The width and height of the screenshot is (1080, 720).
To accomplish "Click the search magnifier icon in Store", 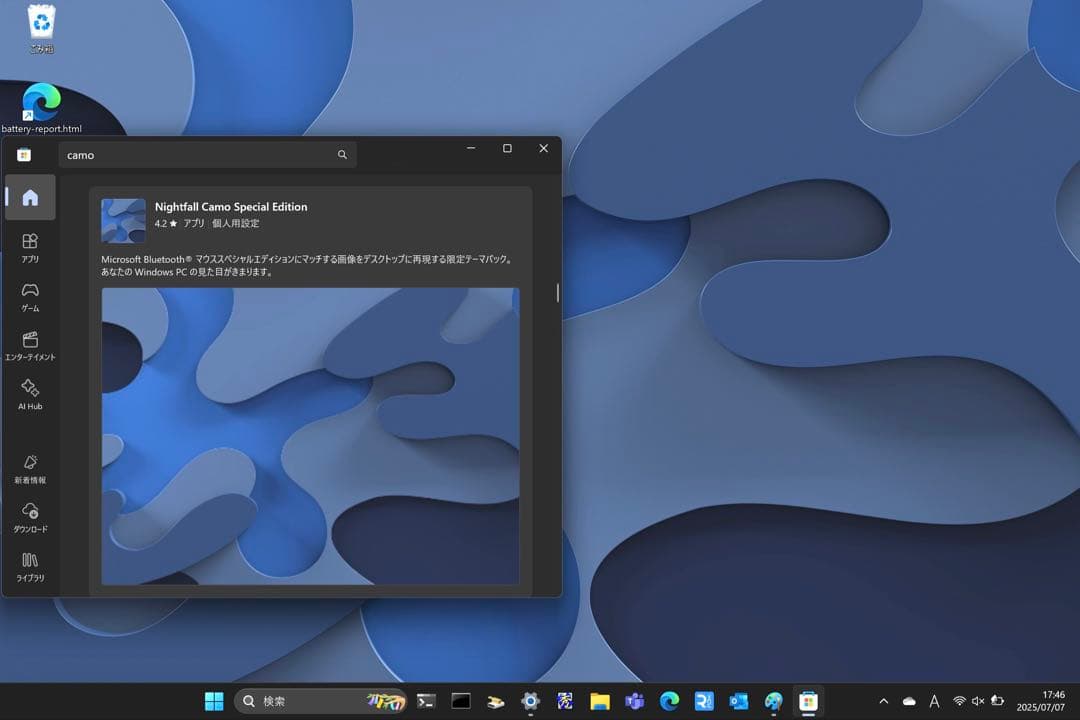I will click(x=342, y=155).
